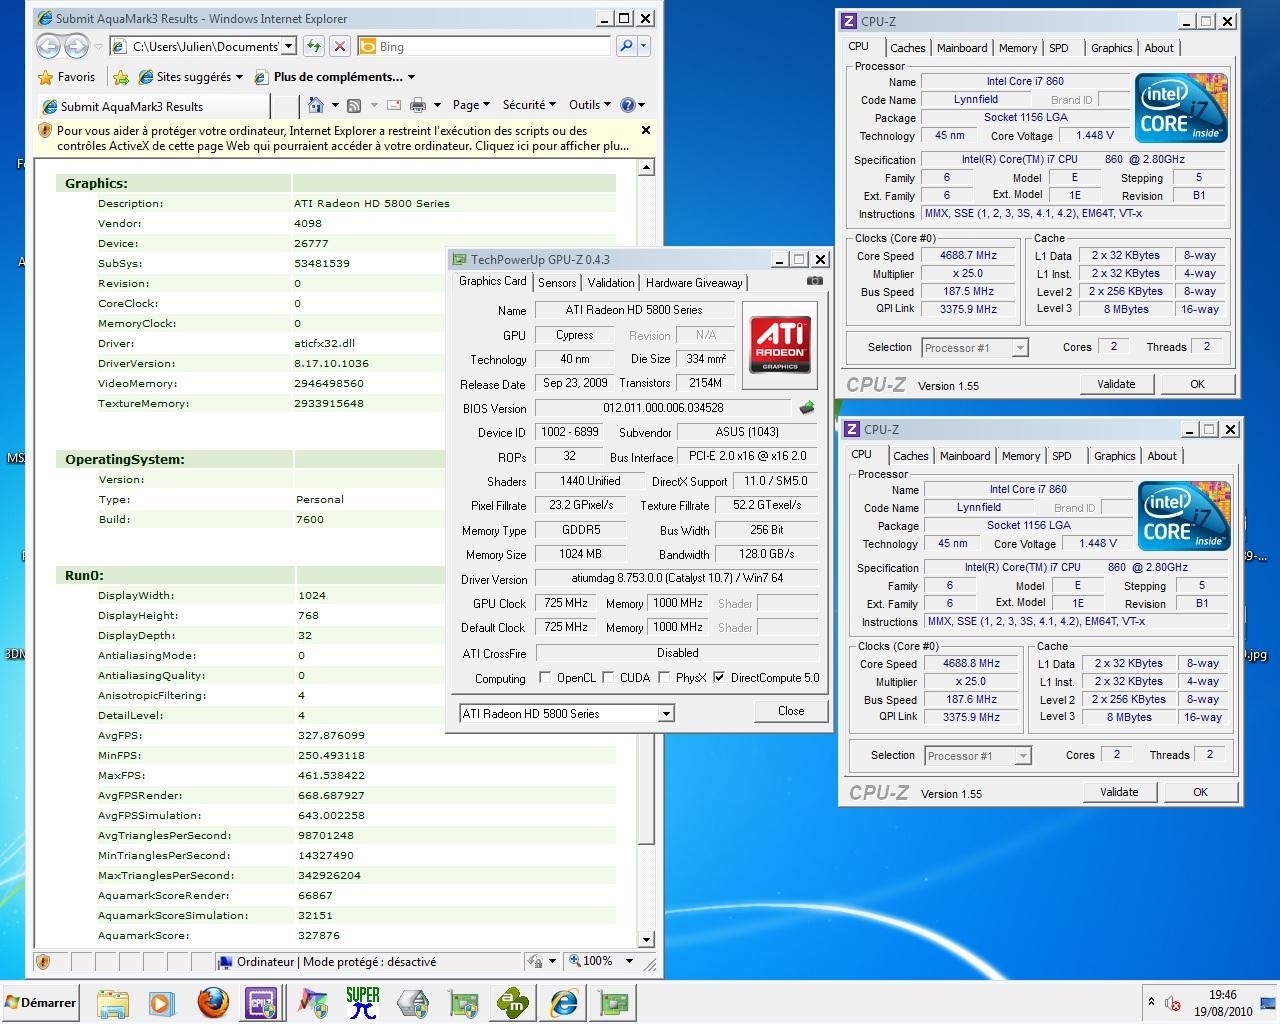
Task: Open the search provider dropdown arrow
Action: pyautogui.click(x=643, y=46)
